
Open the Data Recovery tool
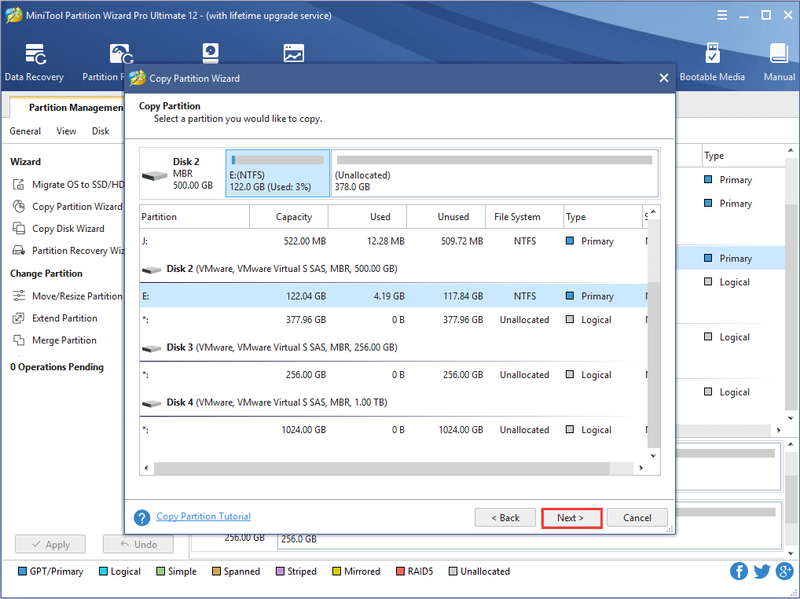point(35,62)
